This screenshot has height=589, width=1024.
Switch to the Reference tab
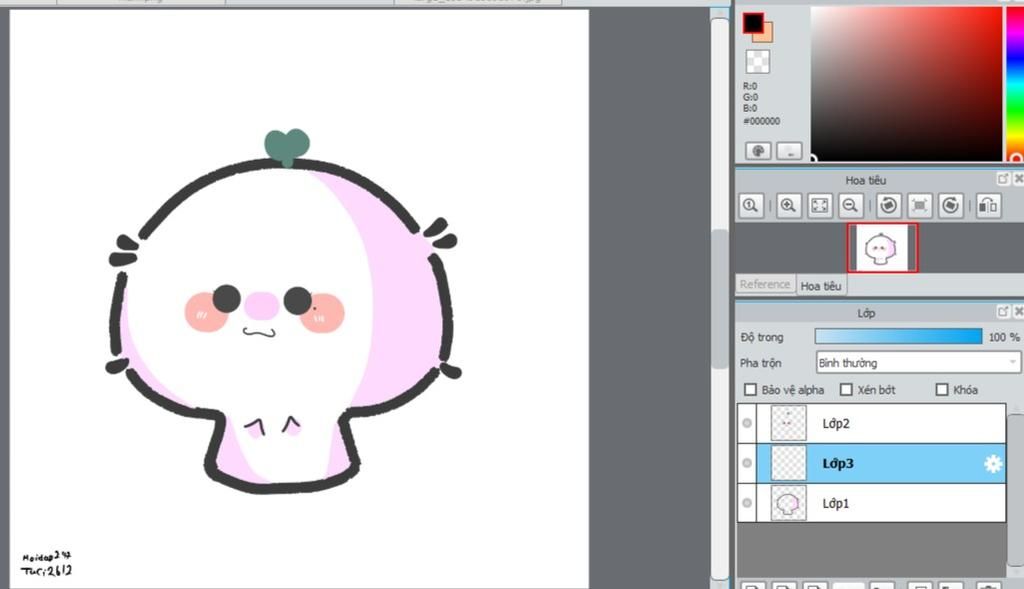[x=765, y=284]
